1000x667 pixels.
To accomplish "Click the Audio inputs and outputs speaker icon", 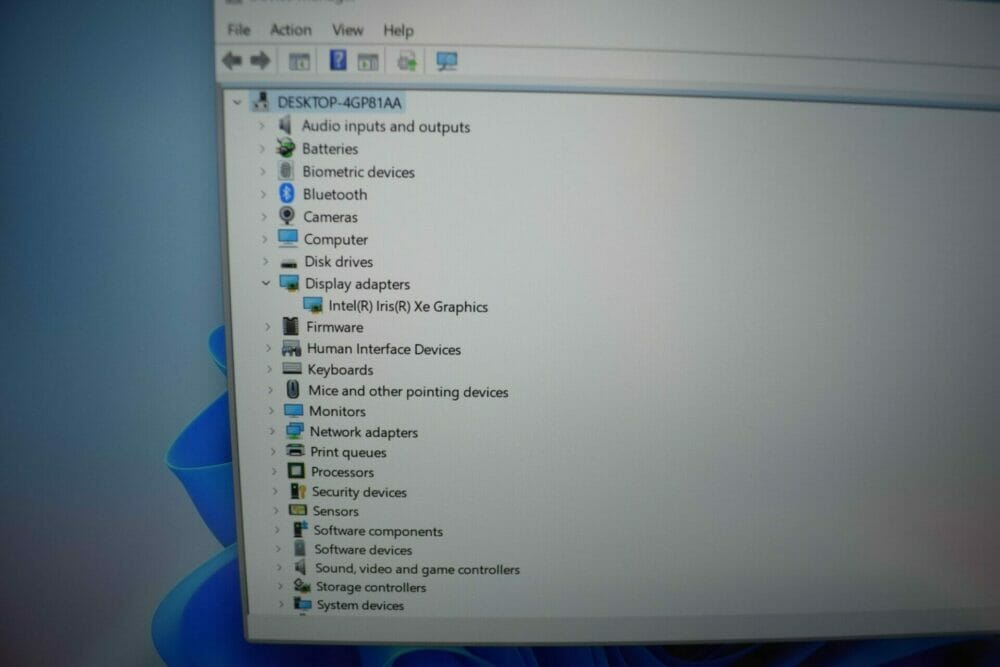I will coord(285,125).
